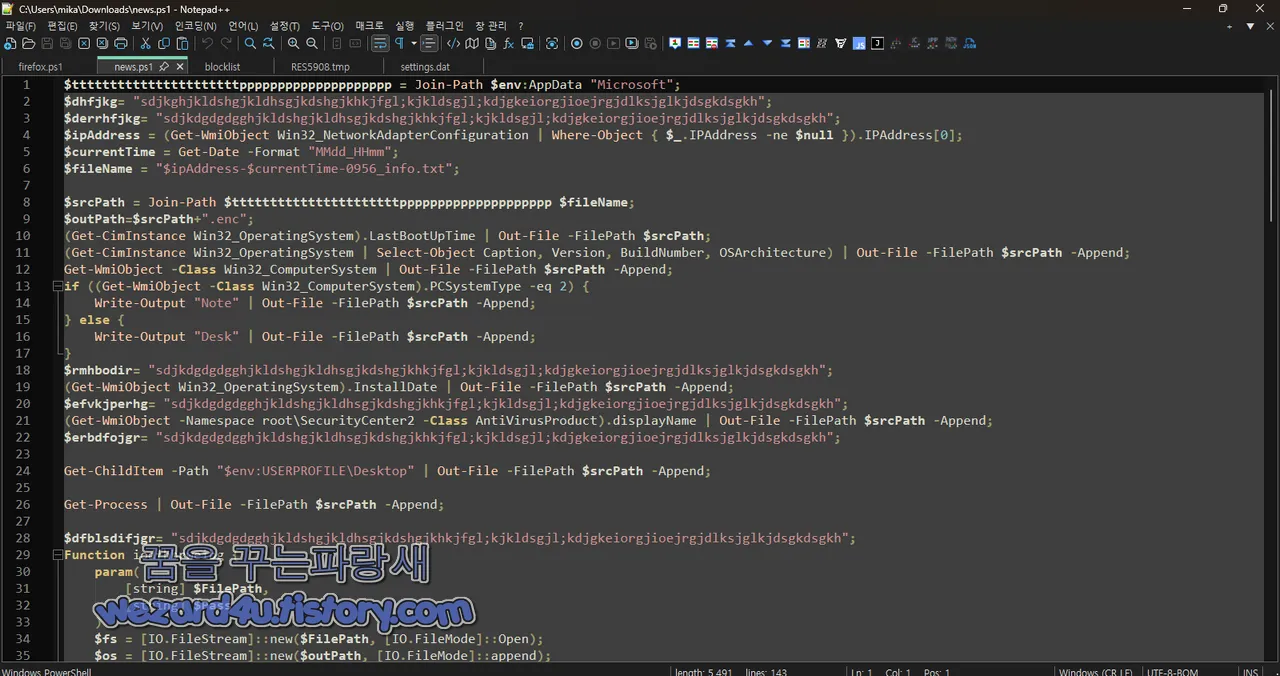Image resolution: width=1280 pixels, height=676 pixels.
Task: Go to previous diff up arrow icon
Action: [x=748, y=44]
